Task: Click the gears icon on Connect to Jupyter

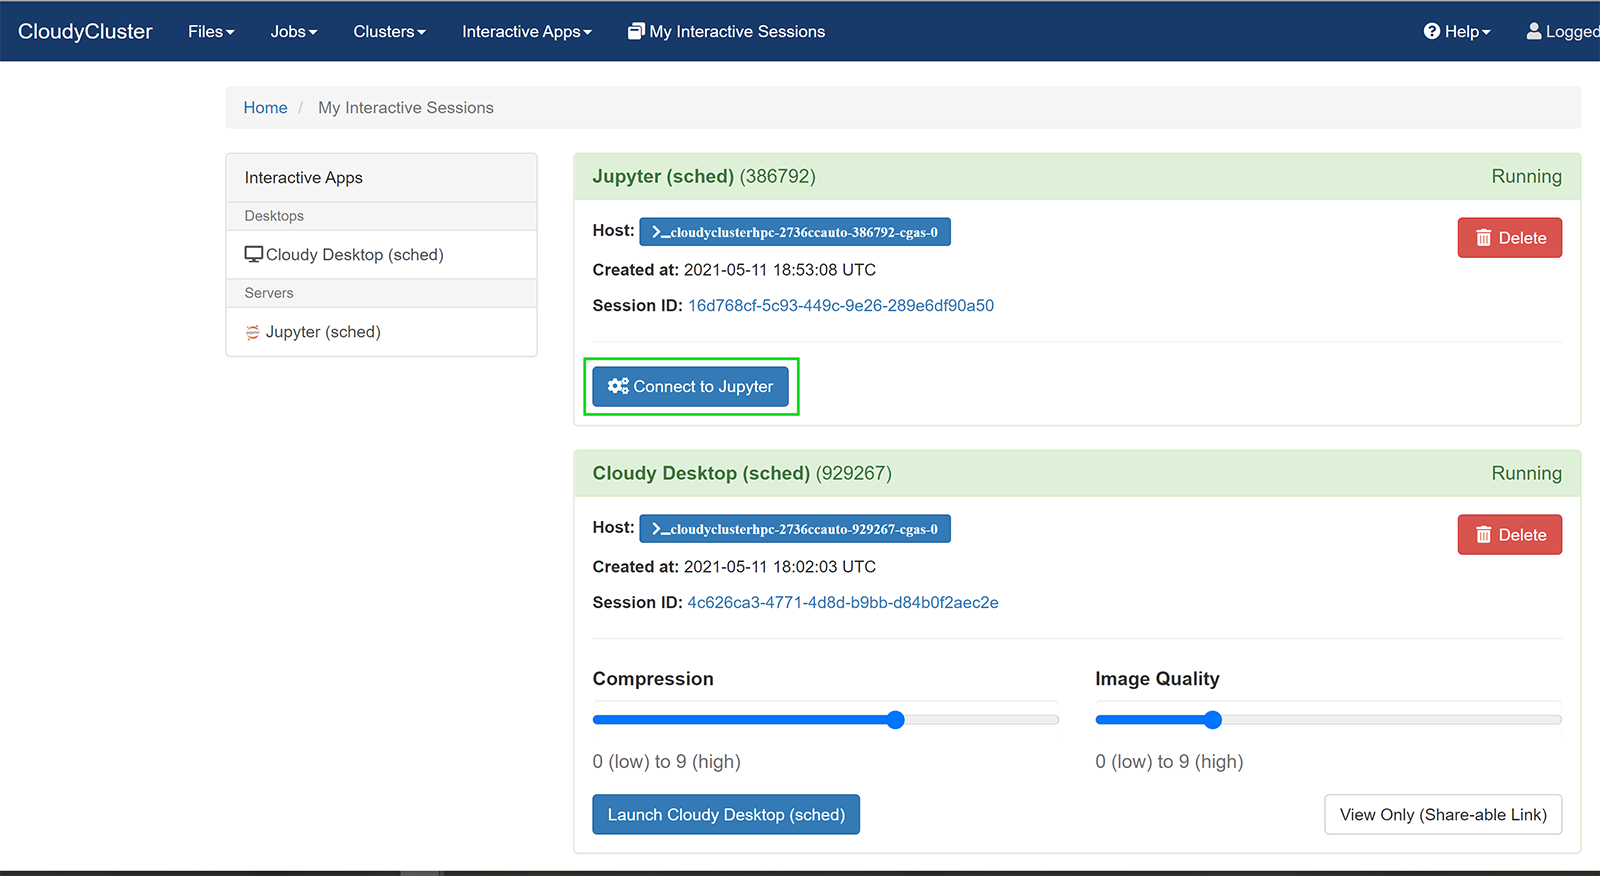Action: [x=618, y=386]
